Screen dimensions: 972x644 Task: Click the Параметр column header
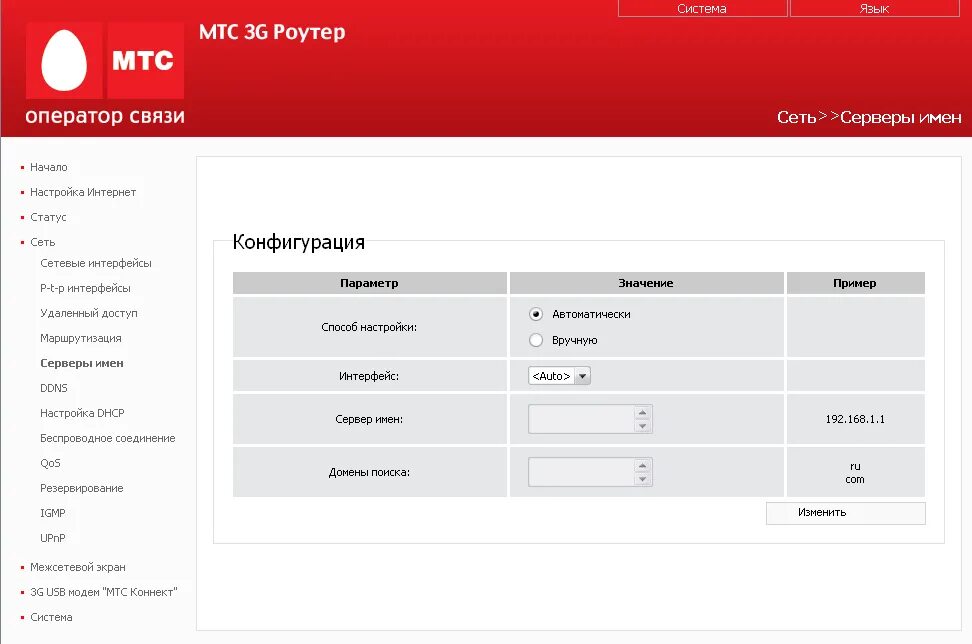pos(369,283)
